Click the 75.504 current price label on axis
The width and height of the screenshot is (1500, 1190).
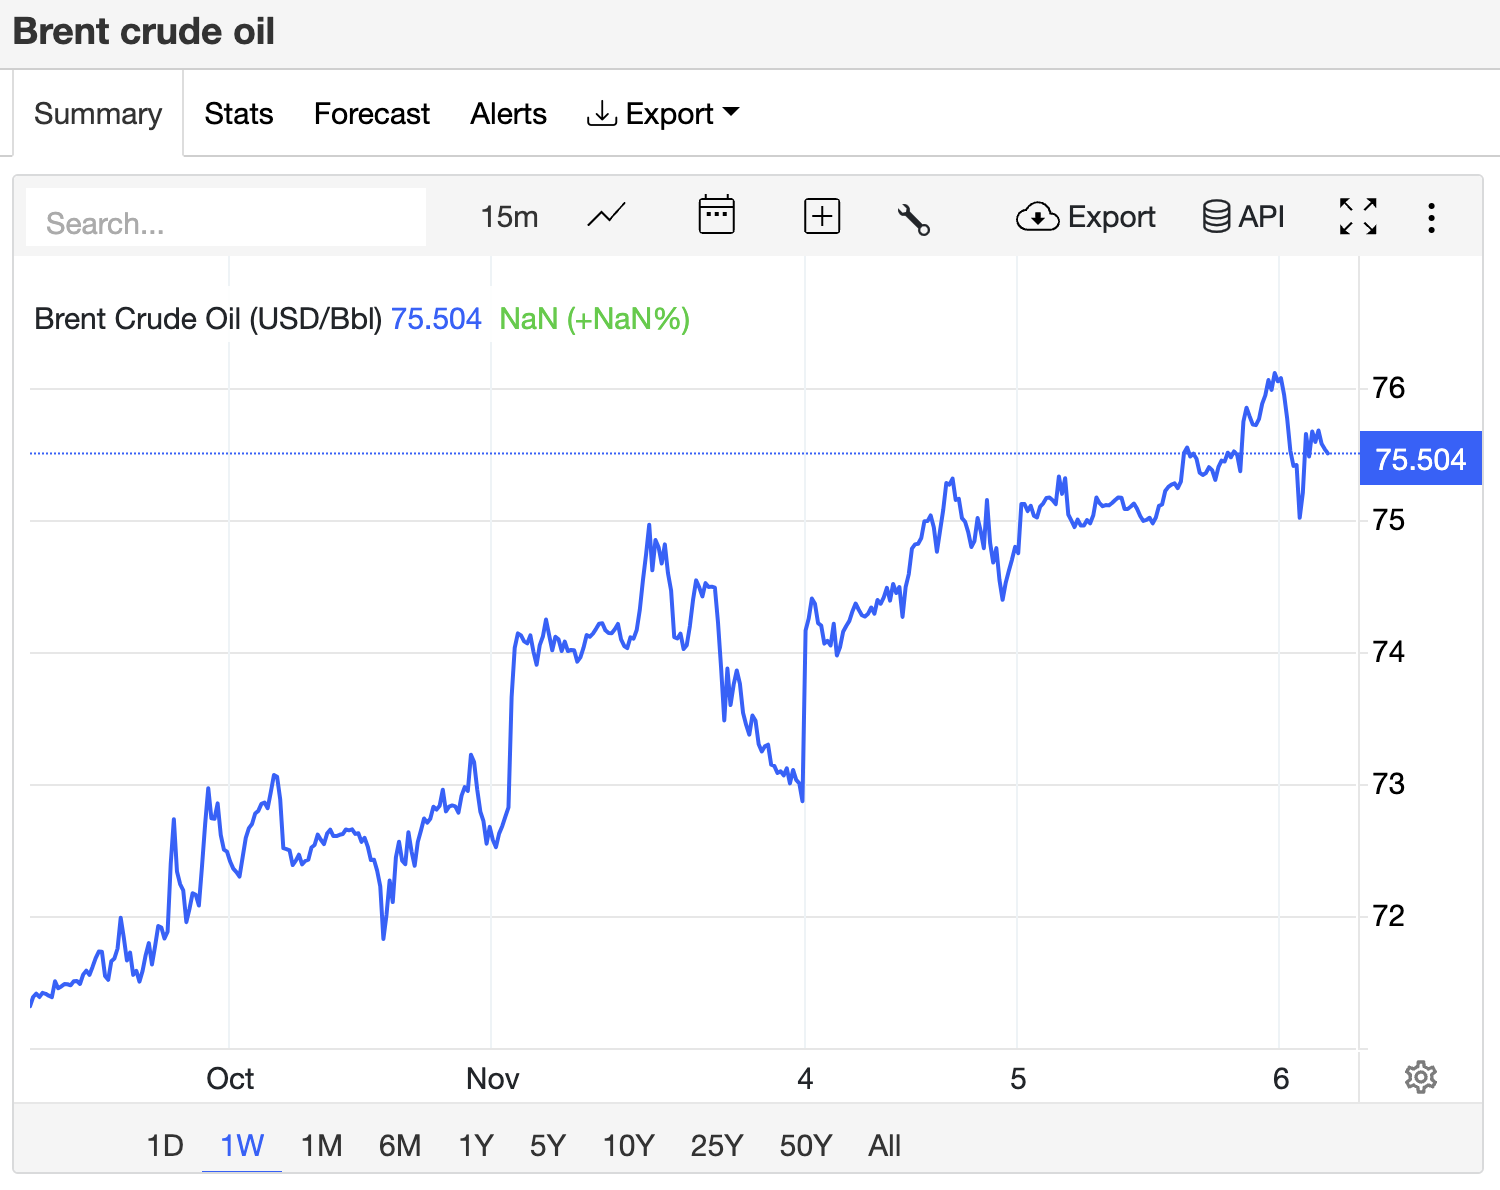(x=1420, y=459)
